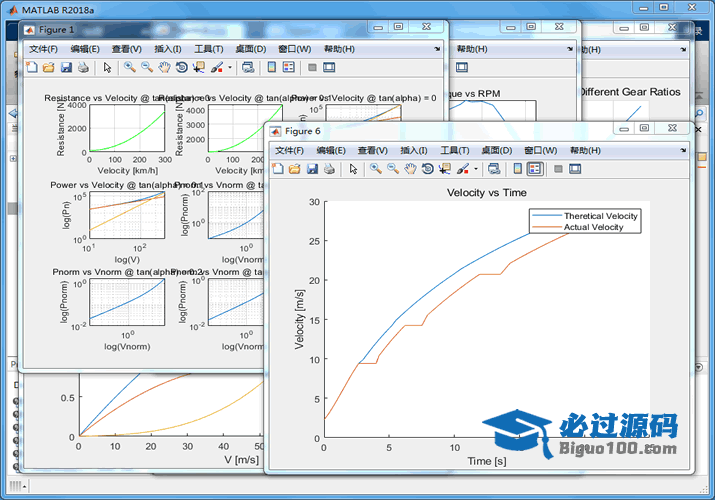Open 文件(F) menu in Figure 1
The width and height of the screenshot is (715, 500).
tap(44, 48)
